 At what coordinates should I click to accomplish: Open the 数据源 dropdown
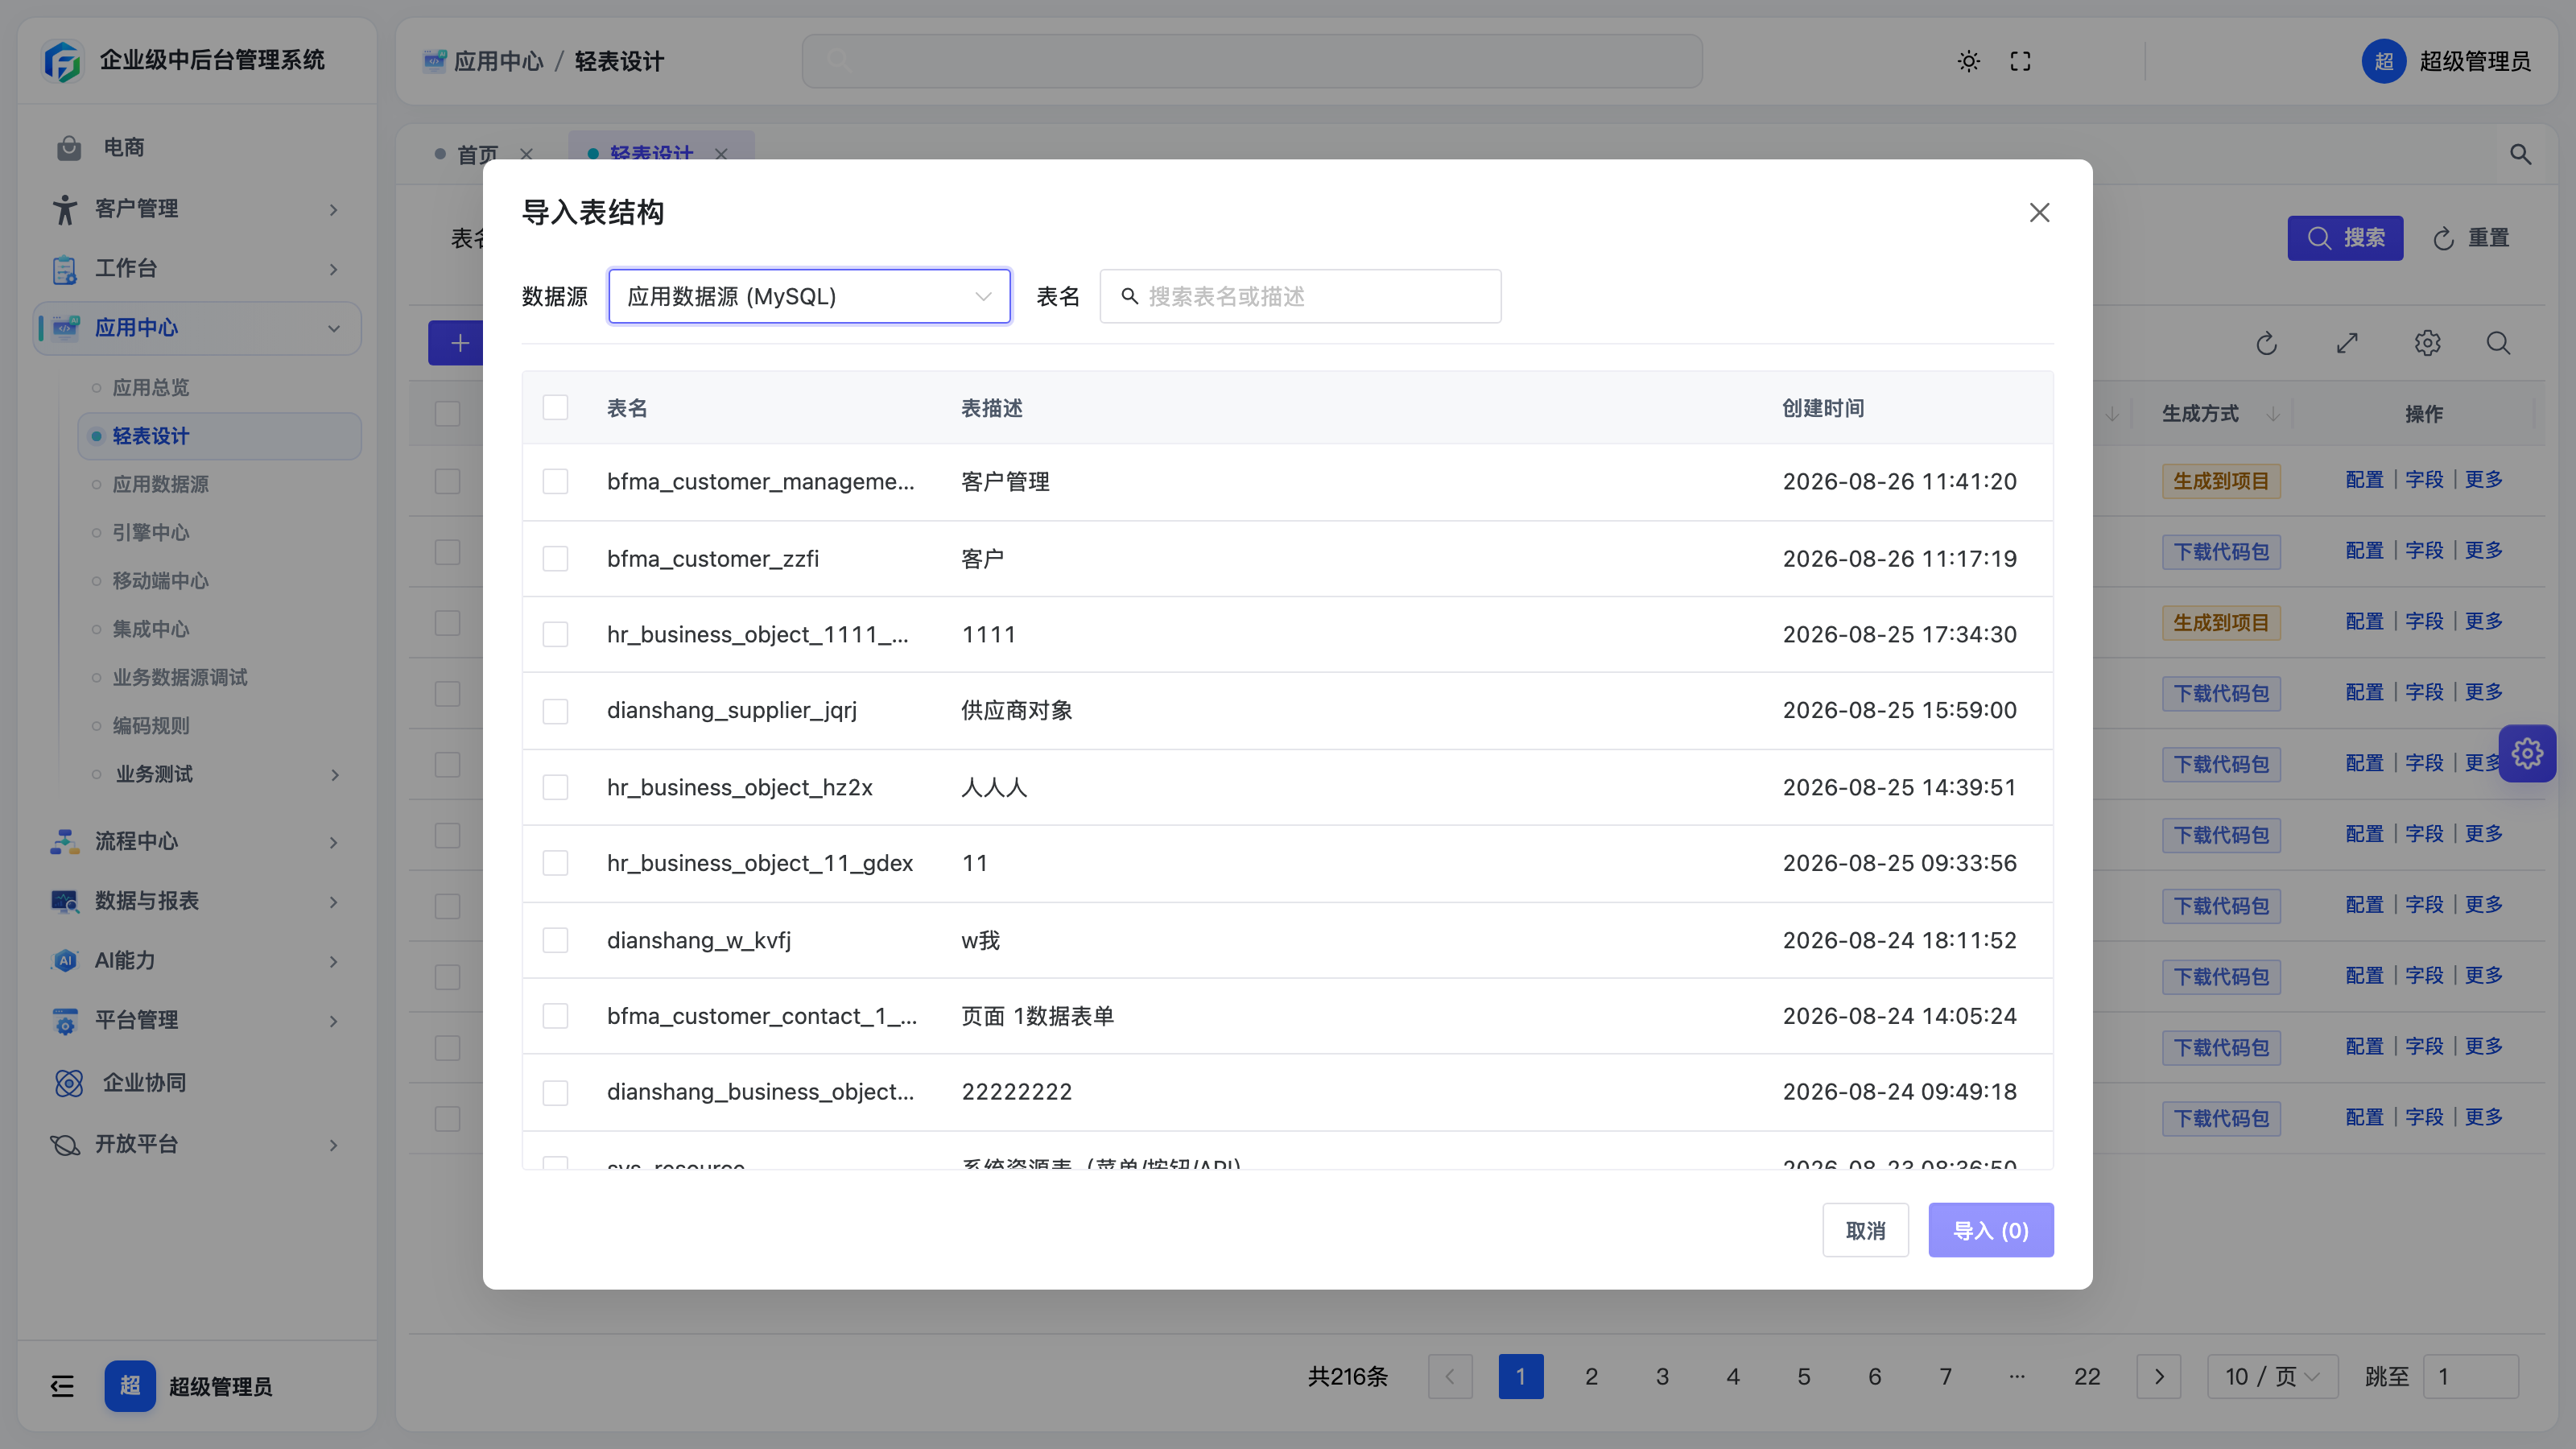(809, 296)
